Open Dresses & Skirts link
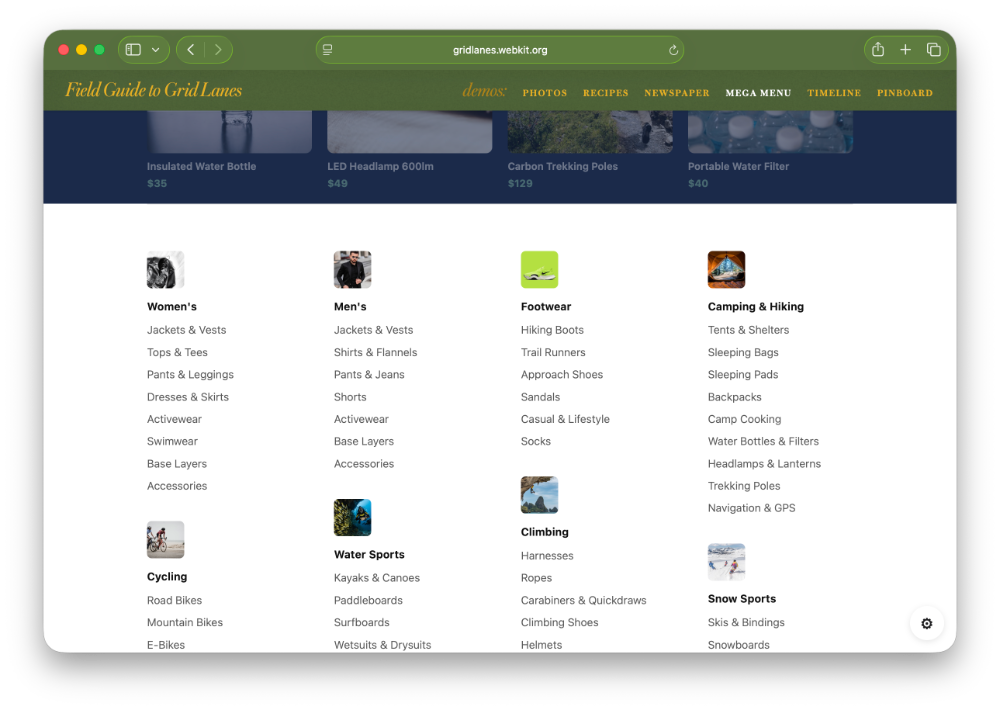The height and width of the screenshot is (710, 1000). (188, 397)
